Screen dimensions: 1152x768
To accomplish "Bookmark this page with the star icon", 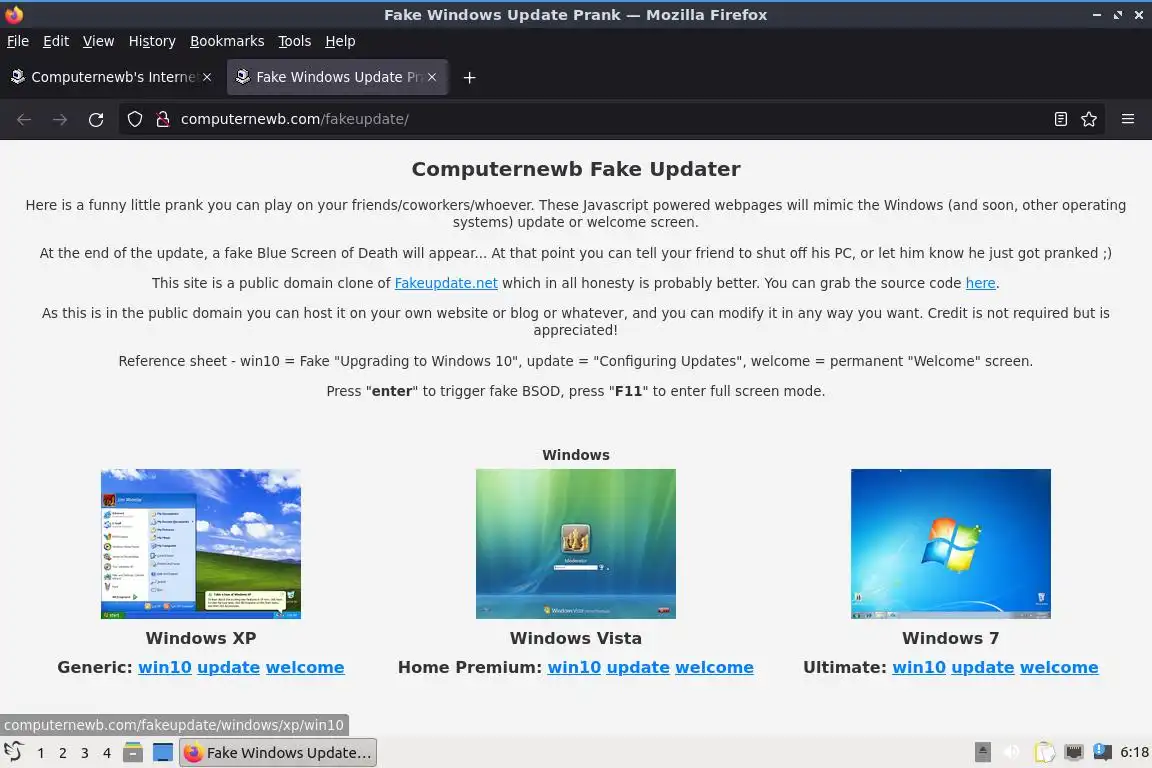I will 1089,119.
